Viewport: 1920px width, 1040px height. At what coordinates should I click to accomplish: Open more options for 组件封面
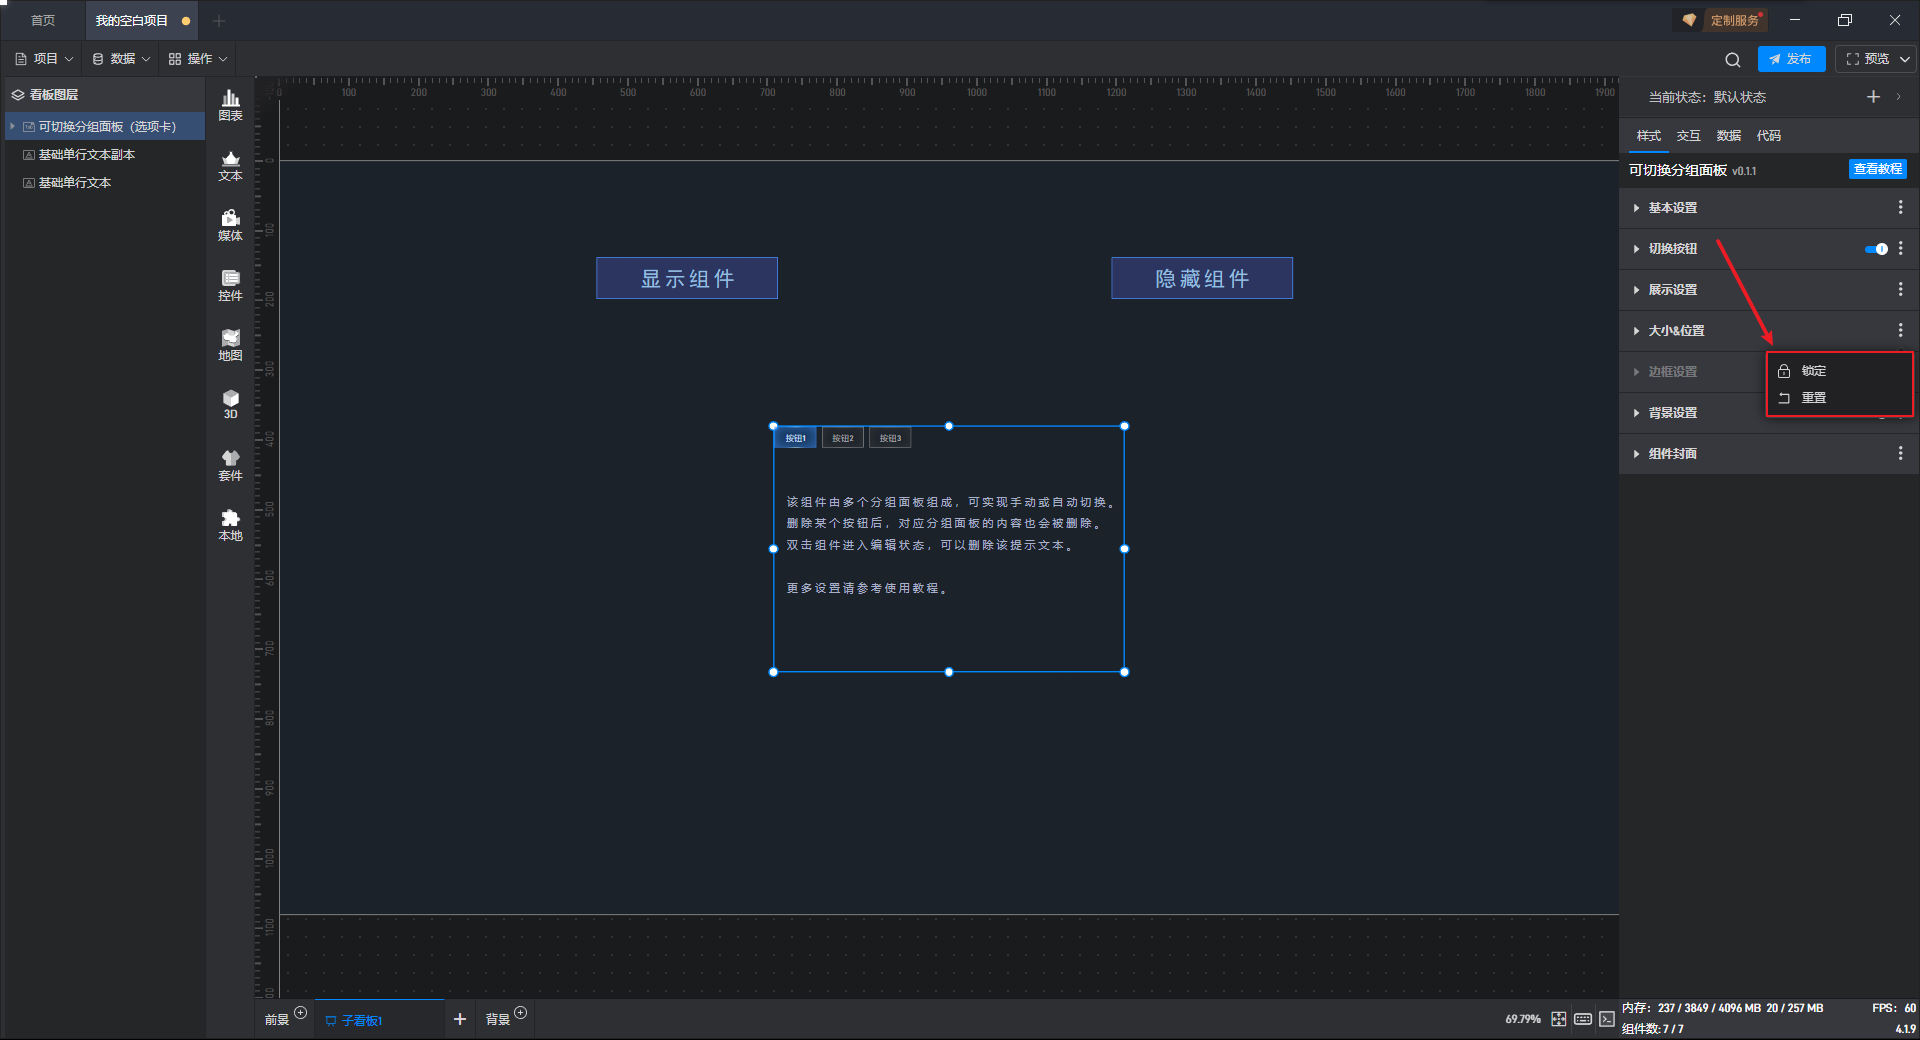(1900, 453)
